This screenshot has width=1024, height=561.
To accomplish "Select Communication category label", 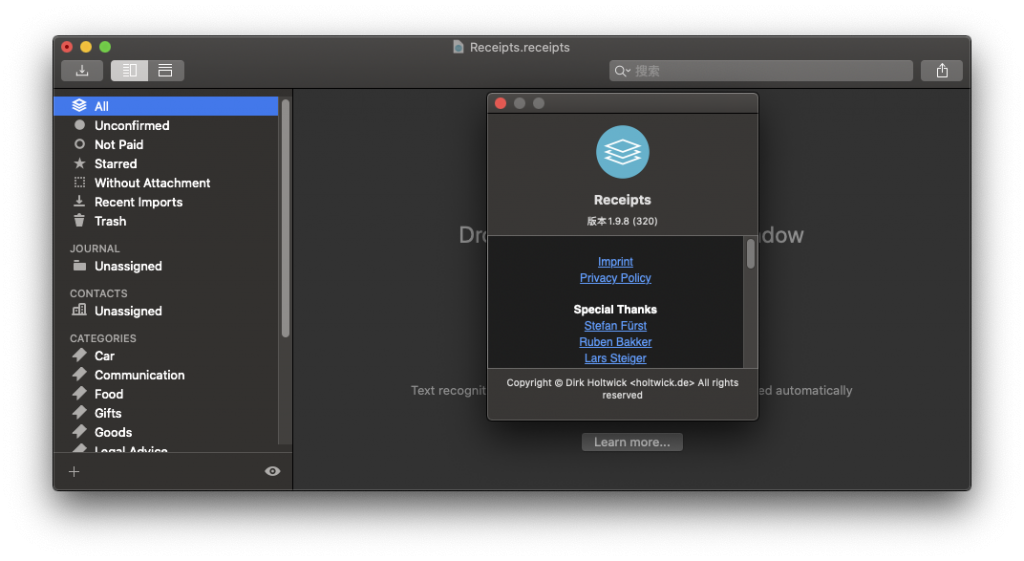I will [139, 375].
